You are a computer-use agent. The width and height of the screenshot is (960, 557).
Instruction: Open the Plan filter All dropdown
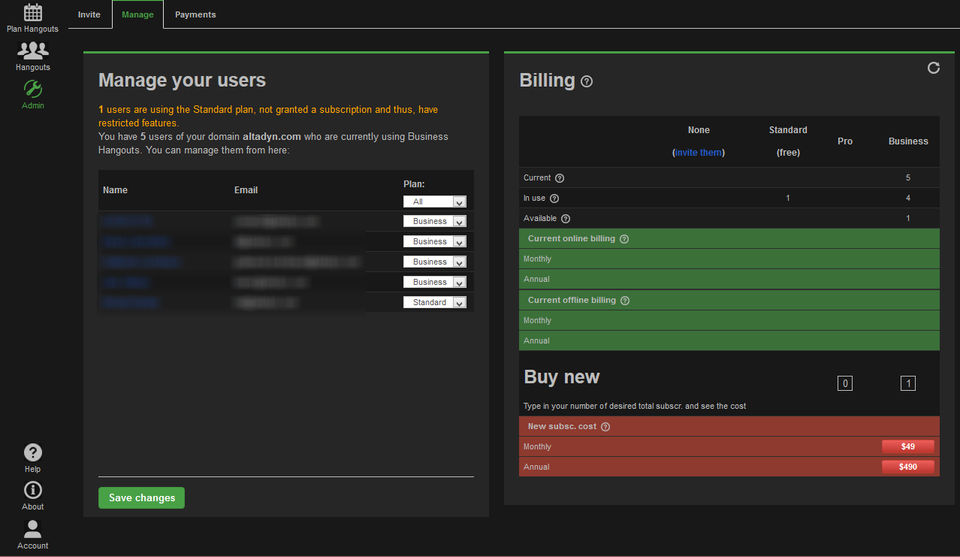click(434, 201)
